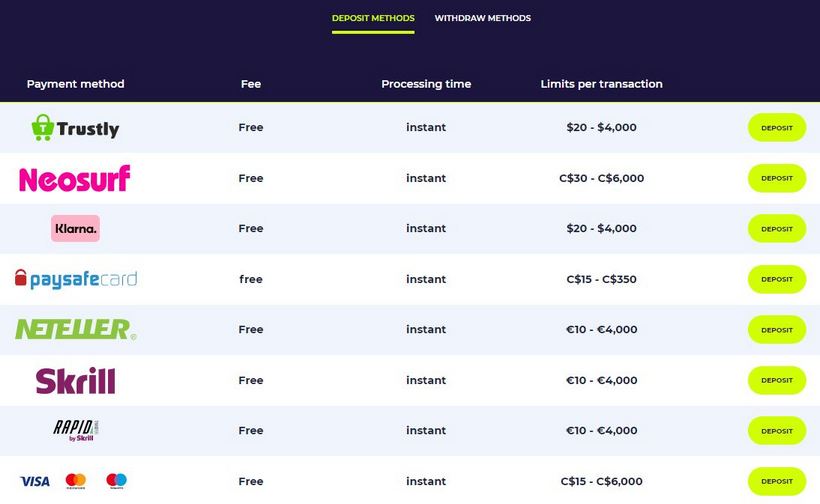Click the Maestro logo

(116, 481)
